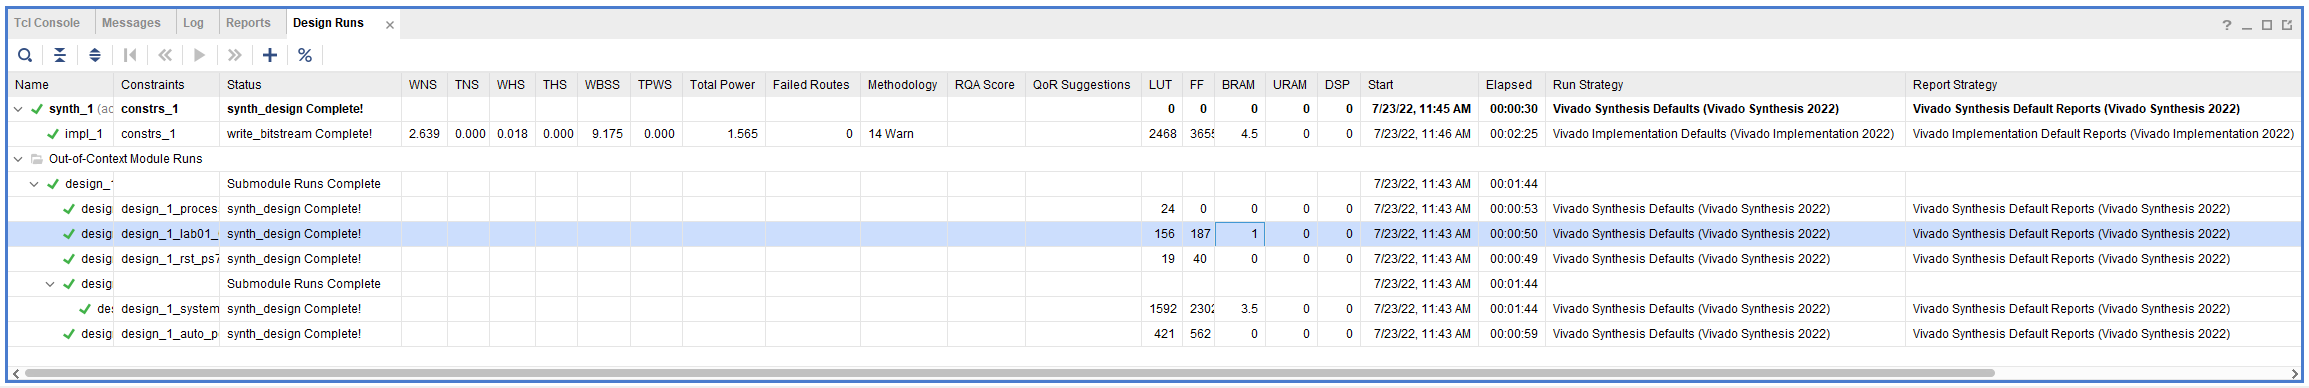Select design_1_system run row
The image size is (2309, 388).
pyautogui.click(x=1155, y=309)
